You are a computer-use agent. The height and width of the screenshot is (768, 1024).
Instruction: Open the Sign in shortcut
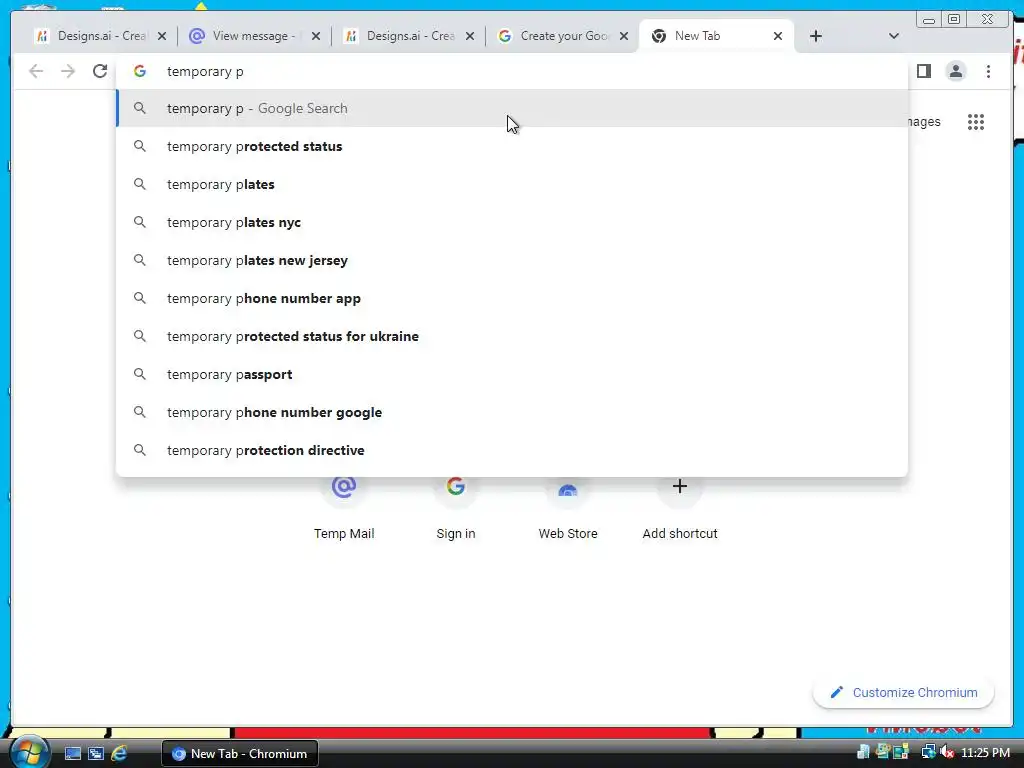(456, 509)
